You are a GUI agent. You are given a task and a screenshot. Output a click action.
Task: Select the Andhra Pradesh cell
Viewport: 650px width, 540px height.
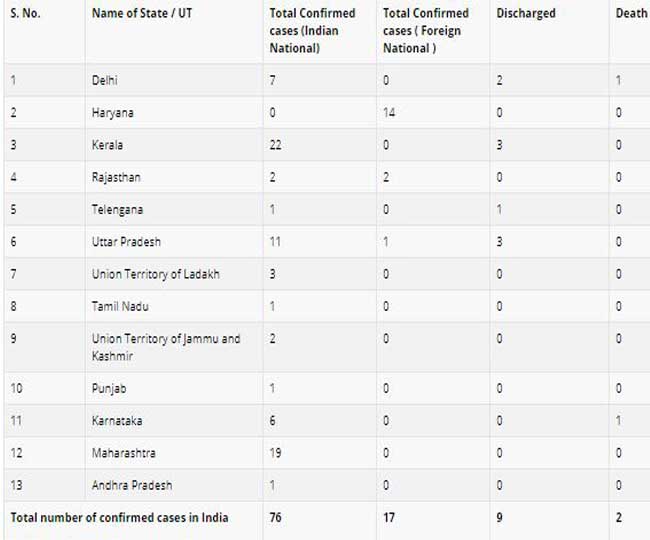coord(132,485)
